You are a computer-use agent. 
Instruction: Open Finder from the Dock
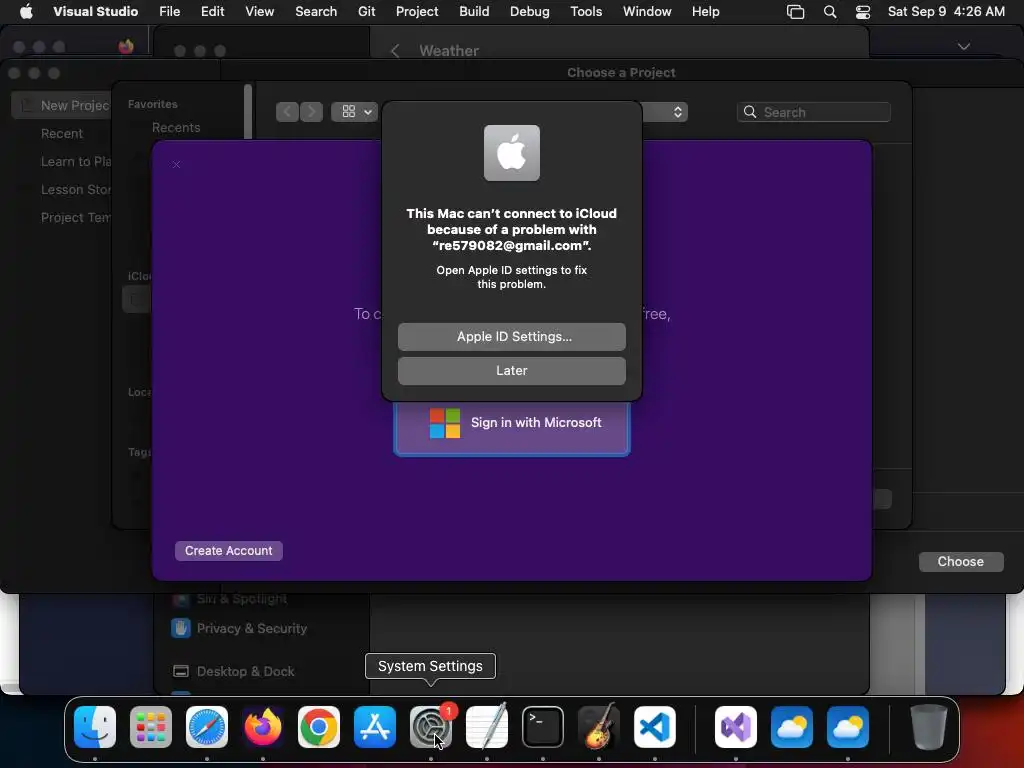(x=95, y=727)
